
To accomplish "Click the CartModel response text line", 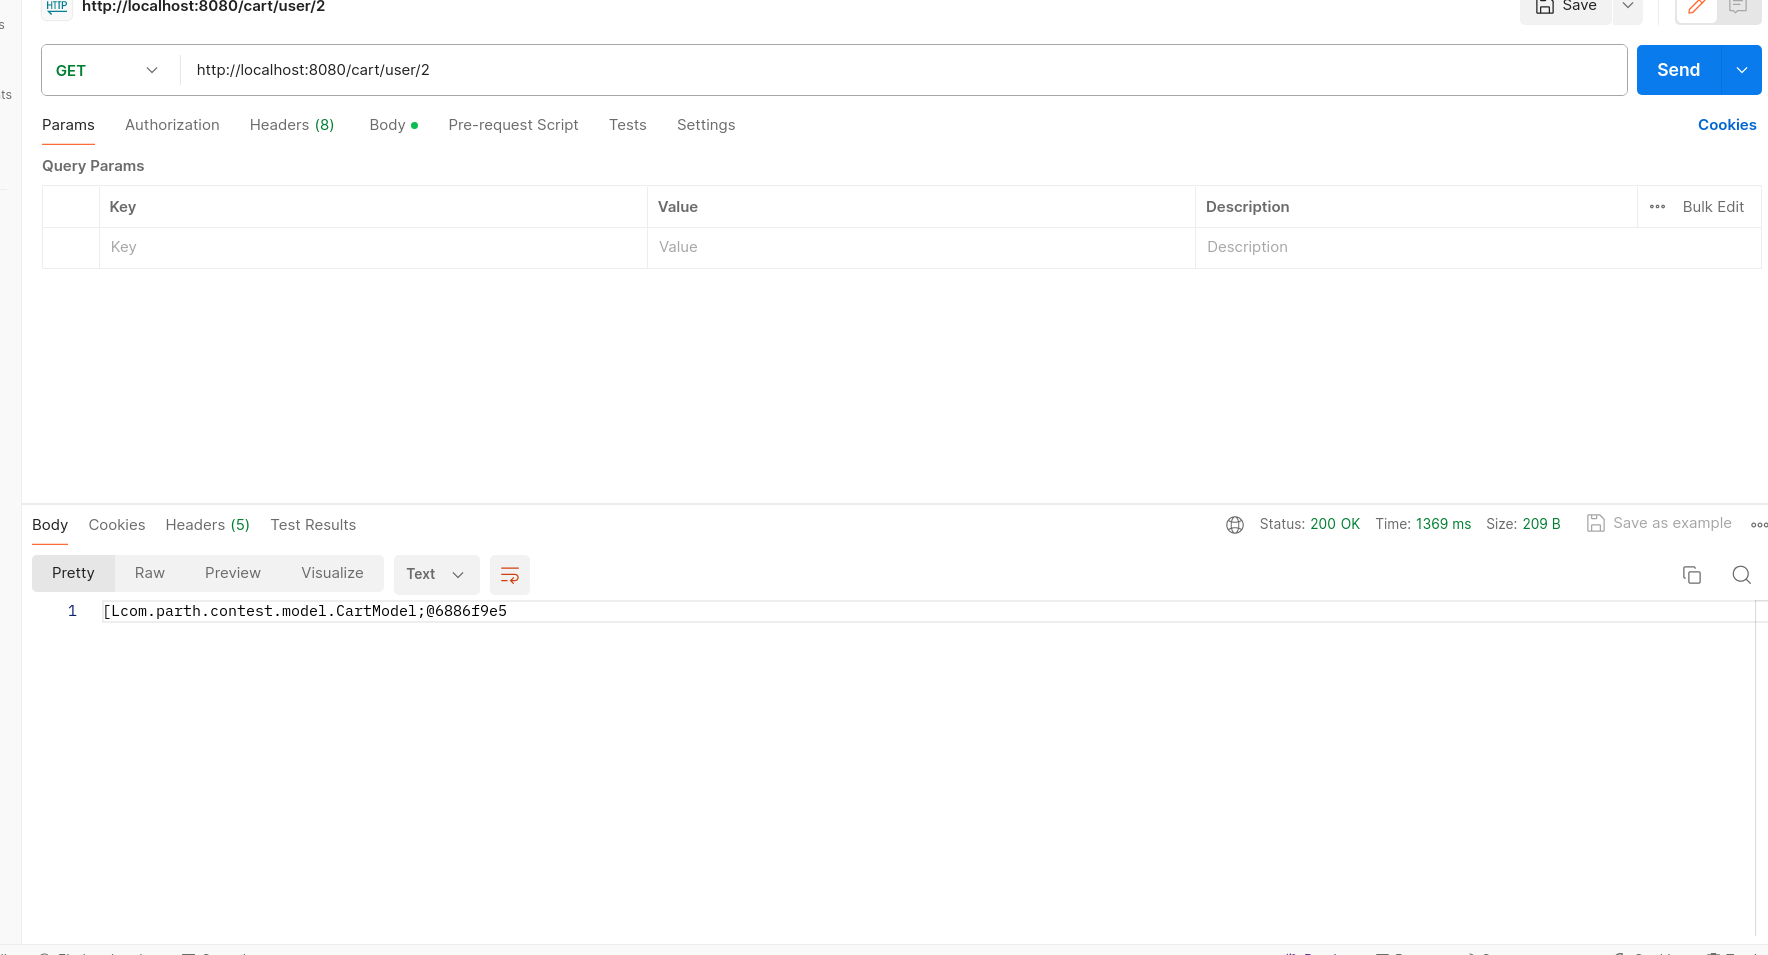I will [x=305, y=611].
